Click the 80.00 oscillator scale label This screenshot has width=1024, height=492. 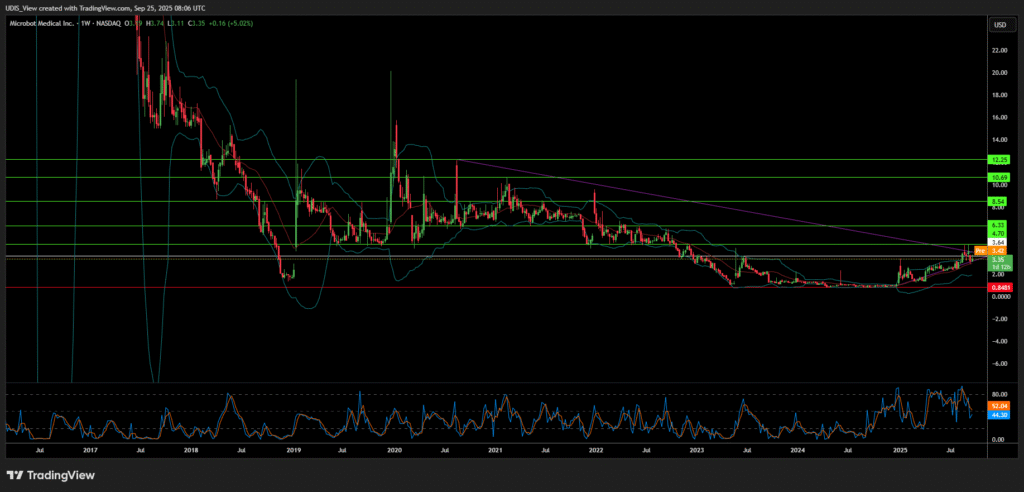(998, 394)
